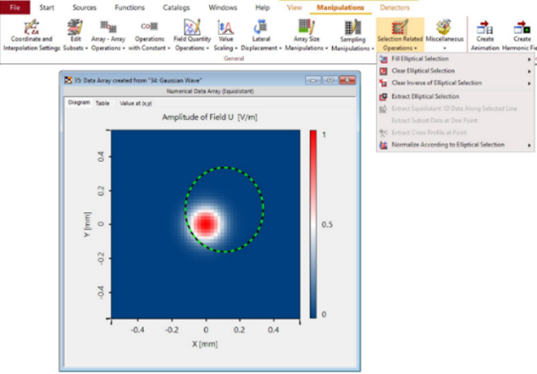Click the red-blue amplitude color bar
537x374 pixels.
313,224
